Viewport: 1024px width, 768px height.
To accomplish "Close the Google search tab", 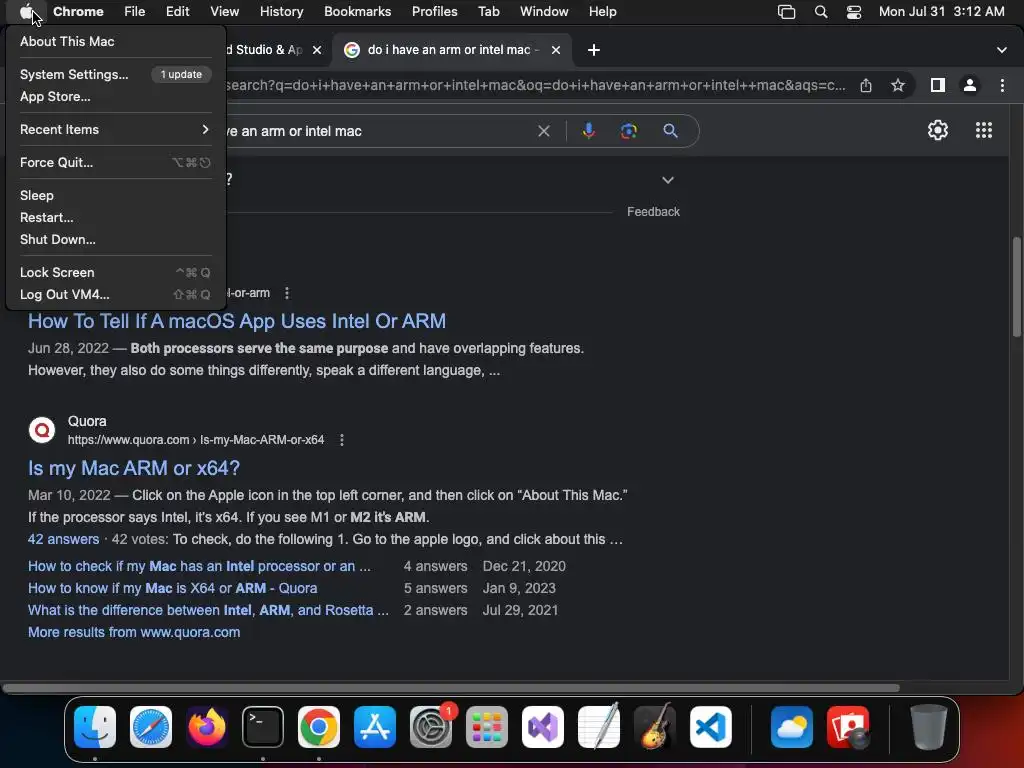I will [x=556, y=50].
